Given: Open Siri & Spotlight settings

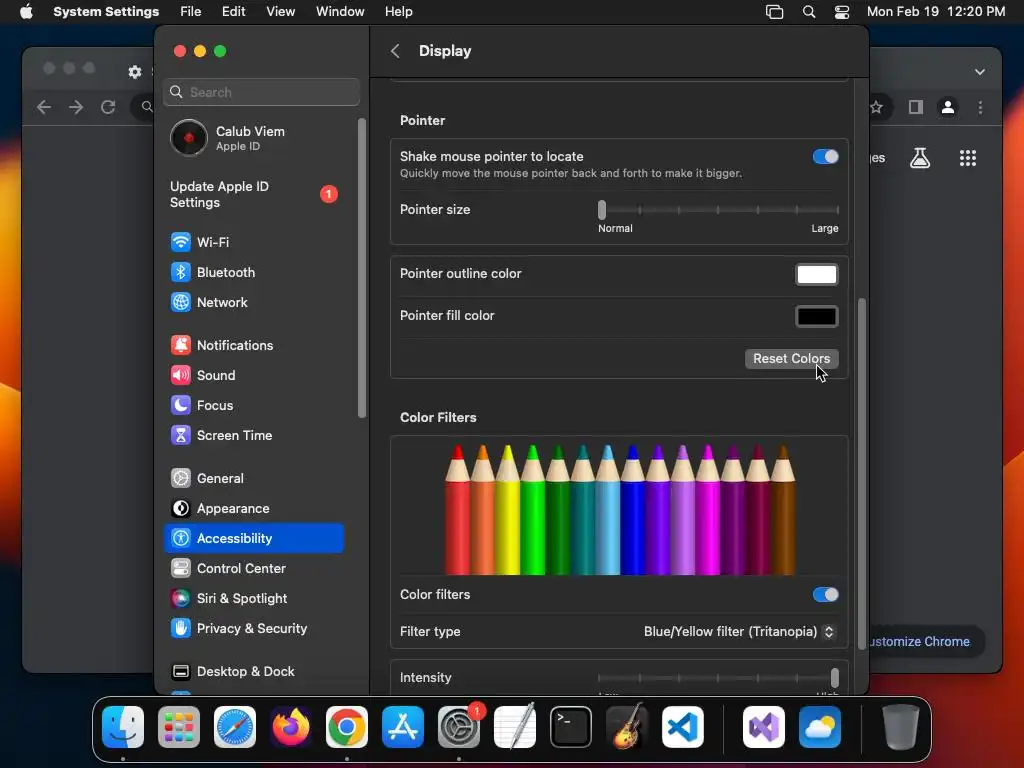Looking at the screenshot, I should [x=253, y=599].
